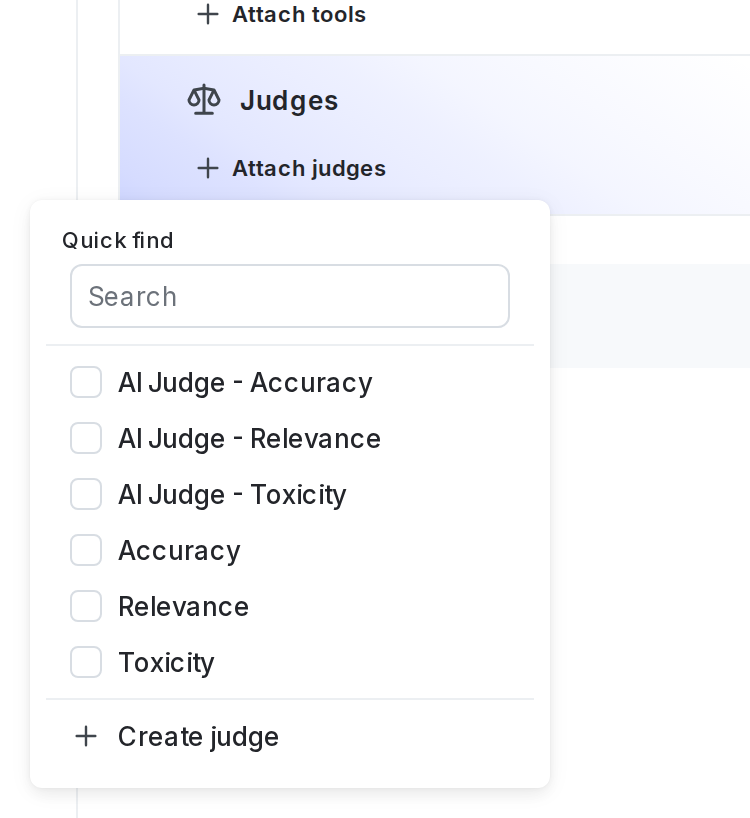The height and width of the screenshot is (818, 750).
Task: Select the Quick find header area
Action: (x=118, y=241)
